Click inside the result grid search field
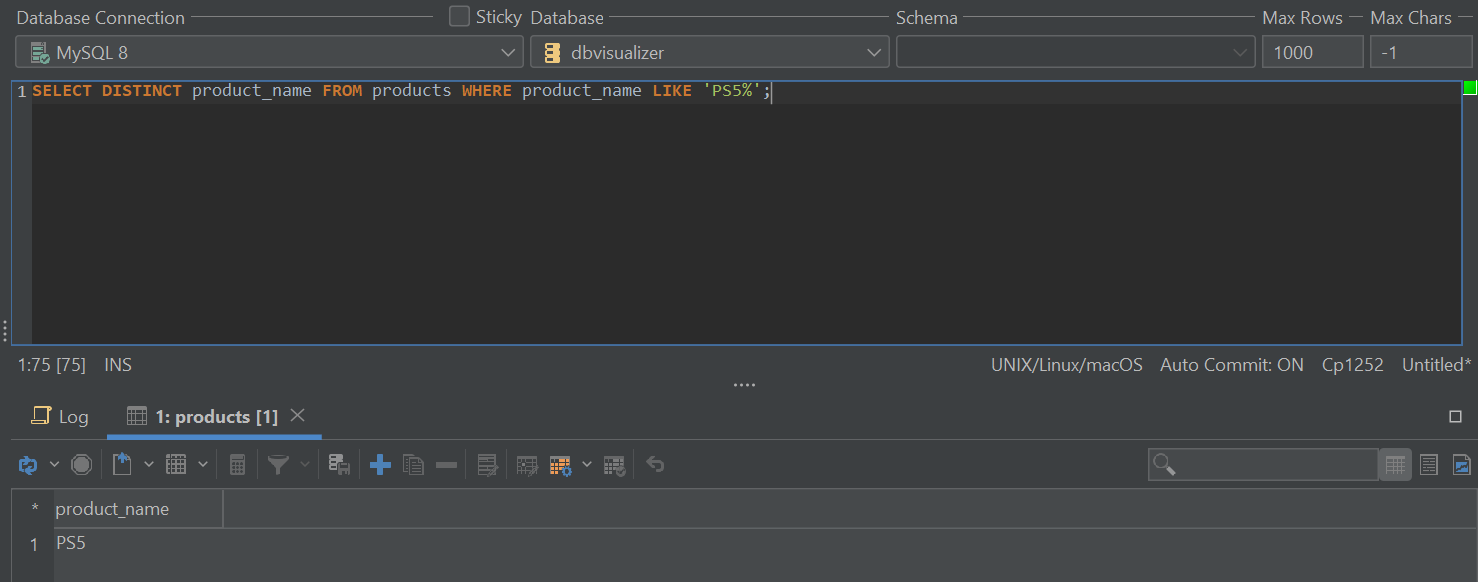The height and width of the screenshot is (582, 1478). [1262, 464]
